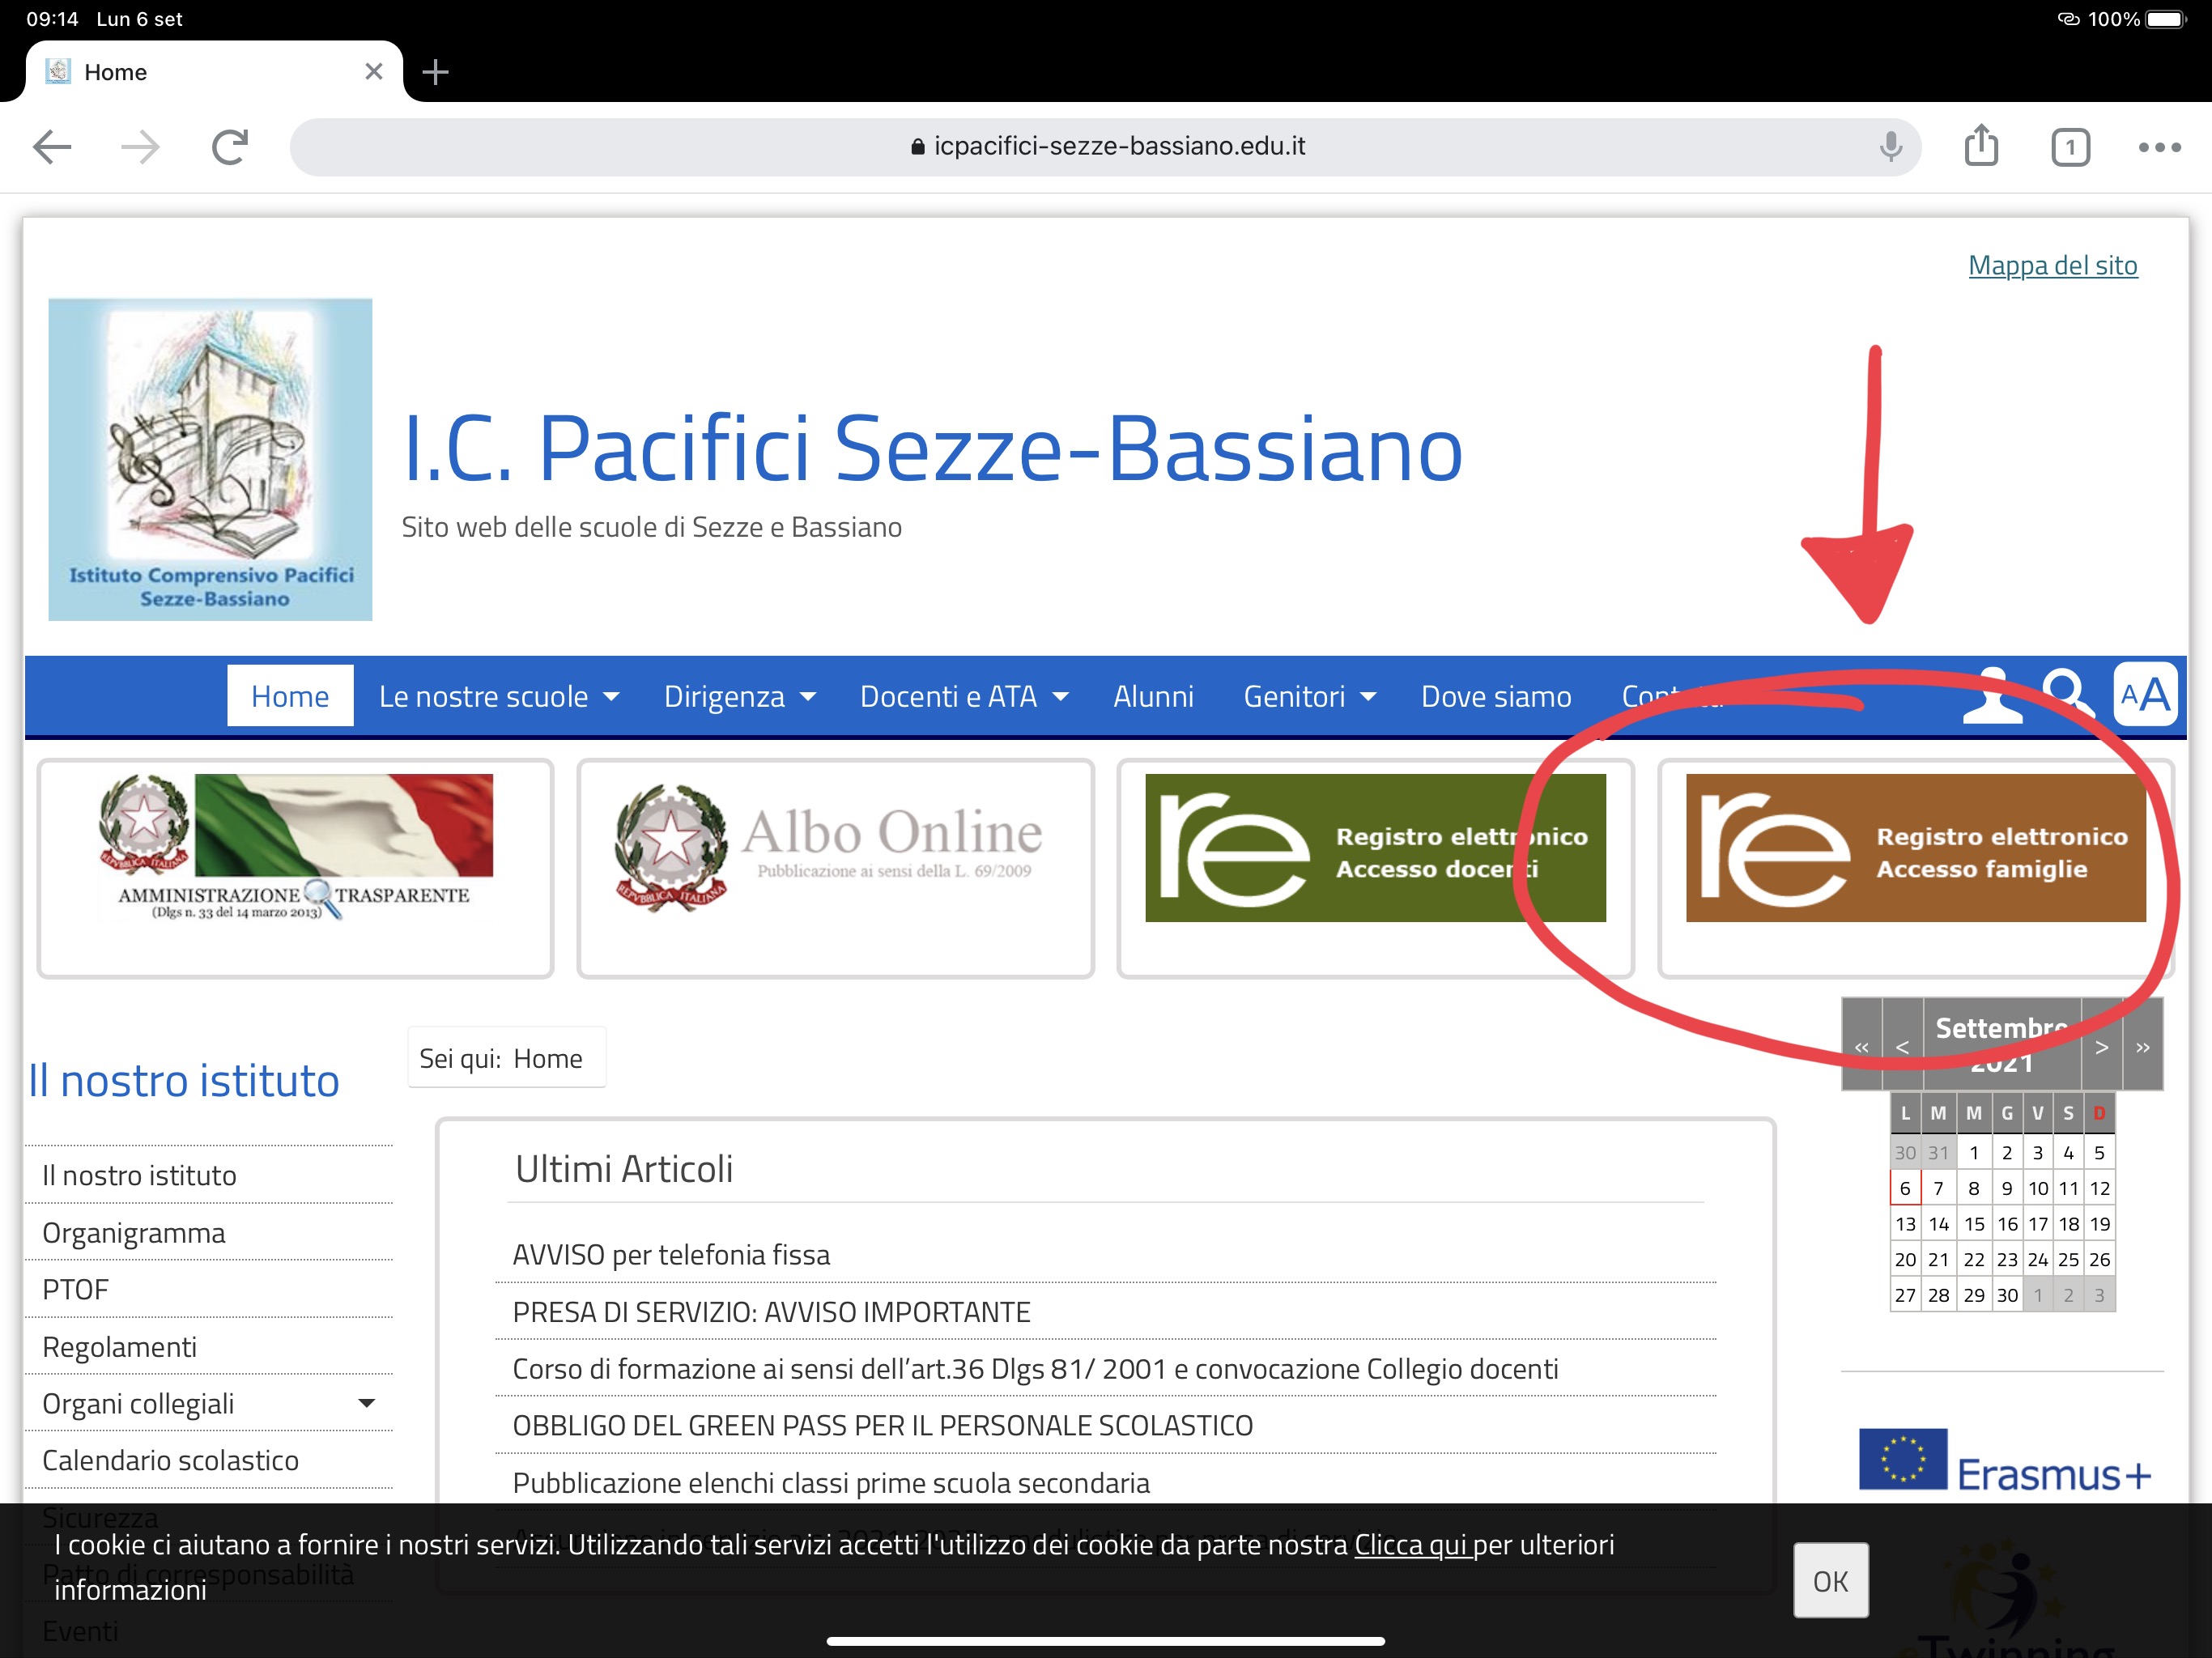
Task: Open Organigramma in the sidebar
Action: [x=210, y=1232]
